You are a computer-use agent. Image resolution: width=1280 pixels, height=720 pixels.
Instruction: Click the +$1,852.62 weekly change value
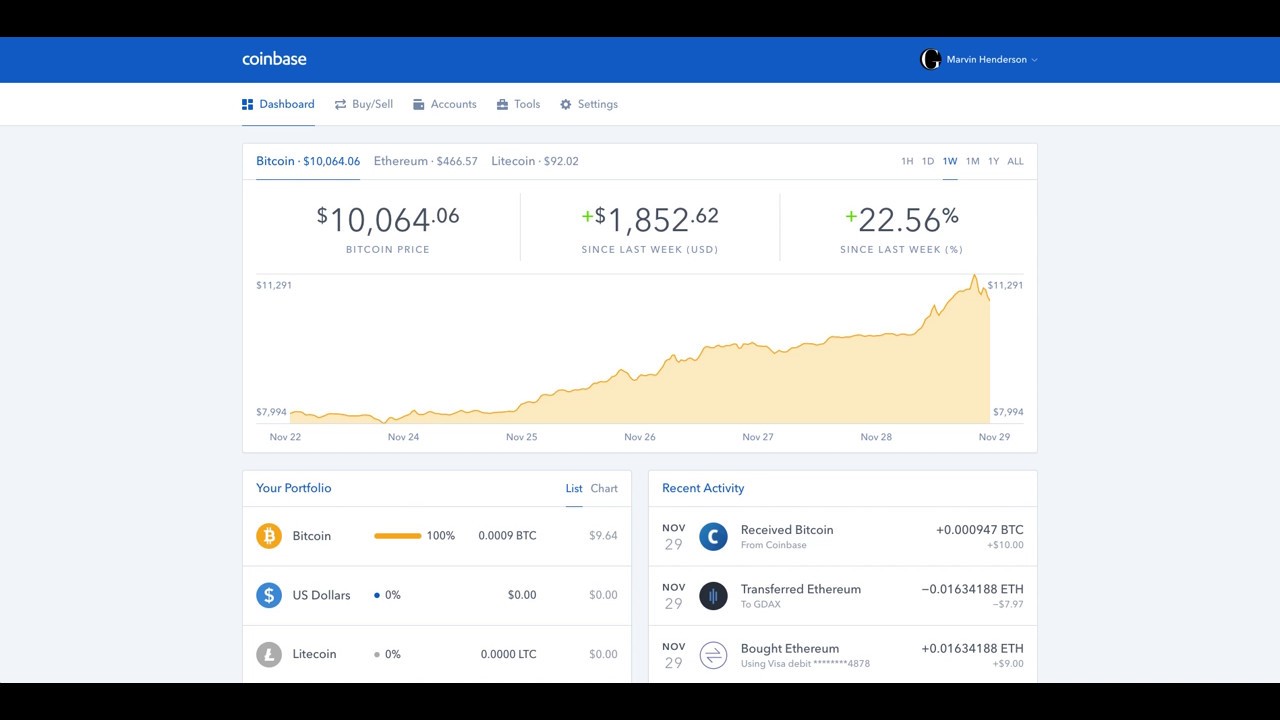(x=650, y=219)
